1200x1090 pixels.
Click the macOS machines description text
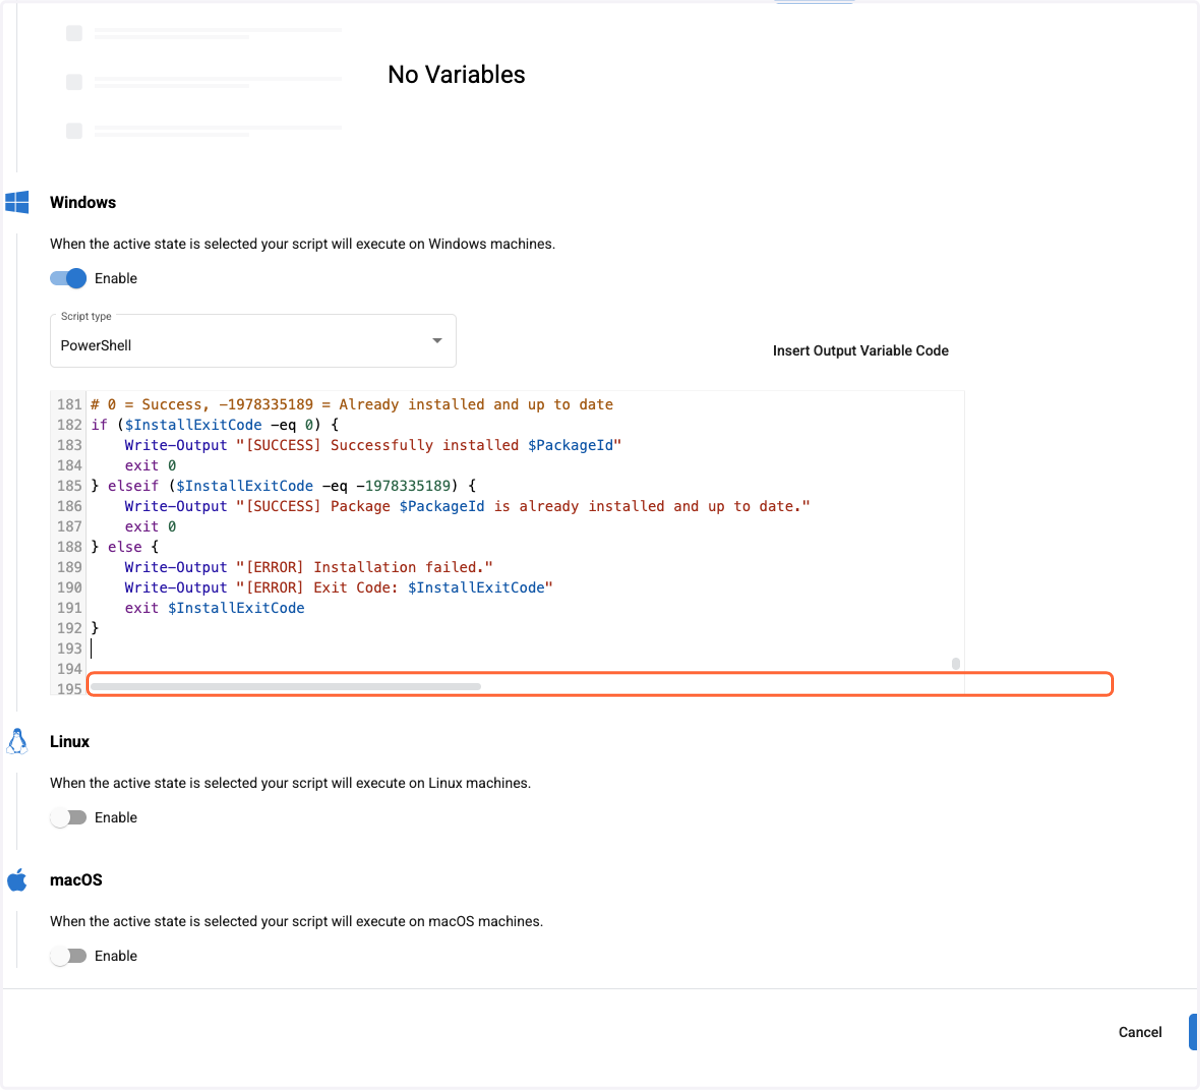pyautogui.click(x=297, y=921)
